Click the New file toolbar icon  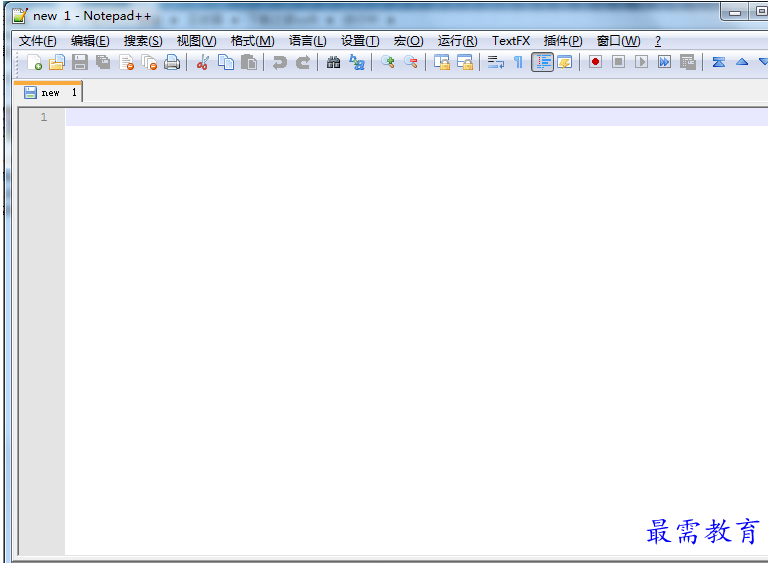[x=35, y=62]
